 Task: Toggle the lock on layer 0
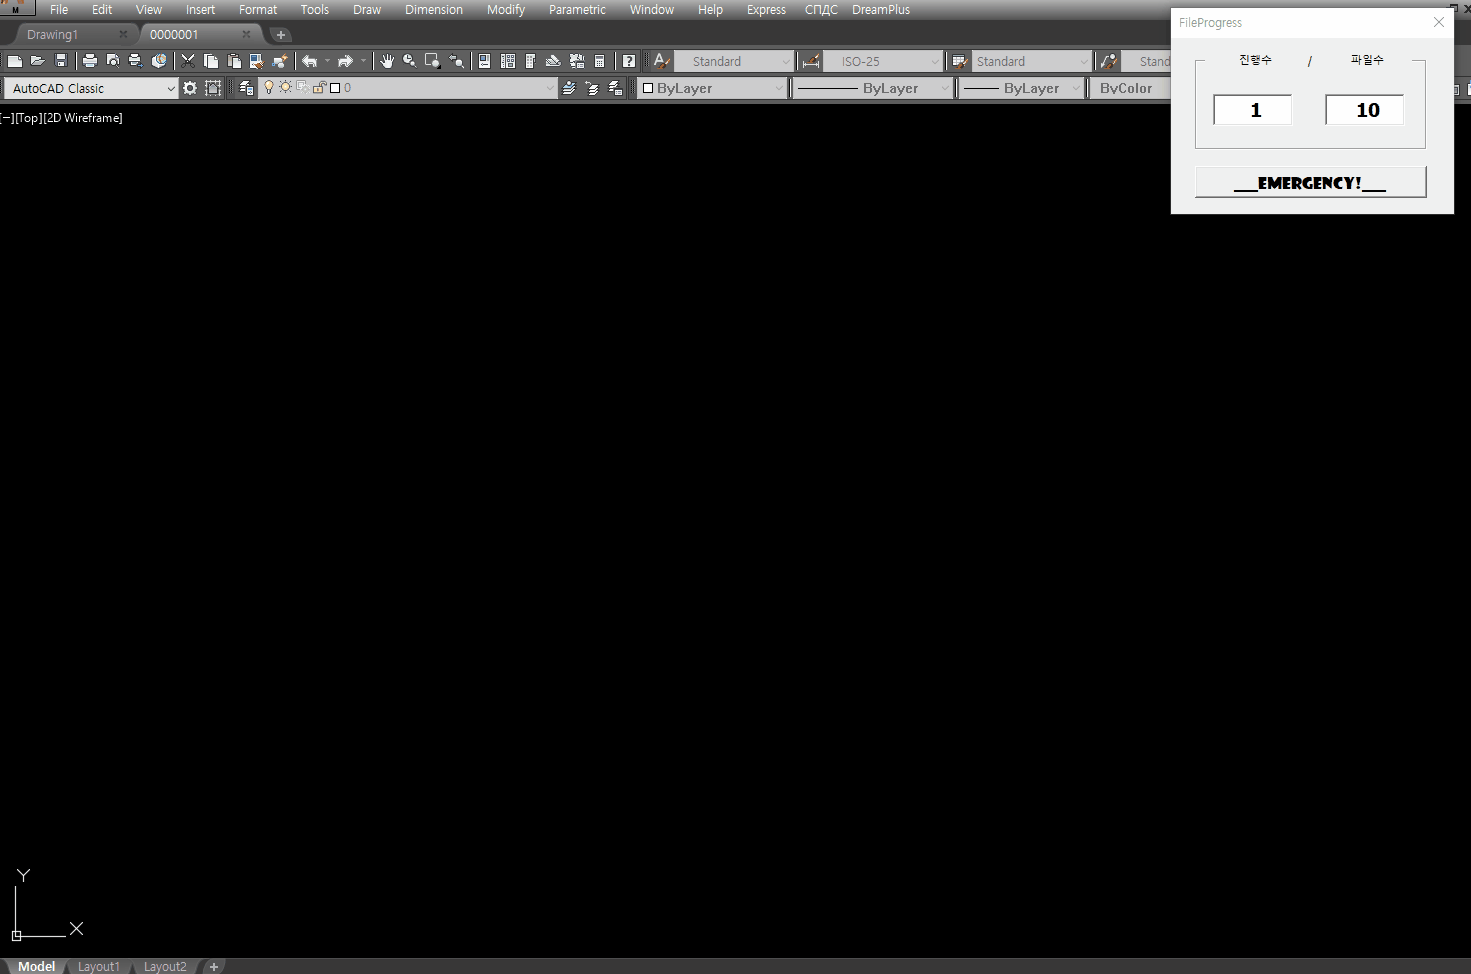[318, 87]
